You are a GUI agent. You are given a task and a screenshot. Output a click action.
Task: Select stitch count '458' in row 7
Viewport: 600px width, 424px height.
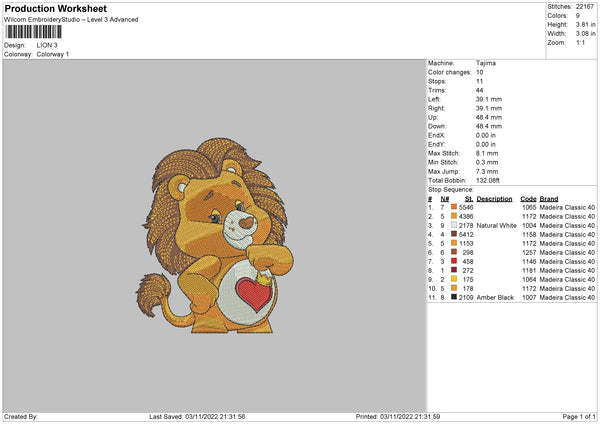[468, 261]
